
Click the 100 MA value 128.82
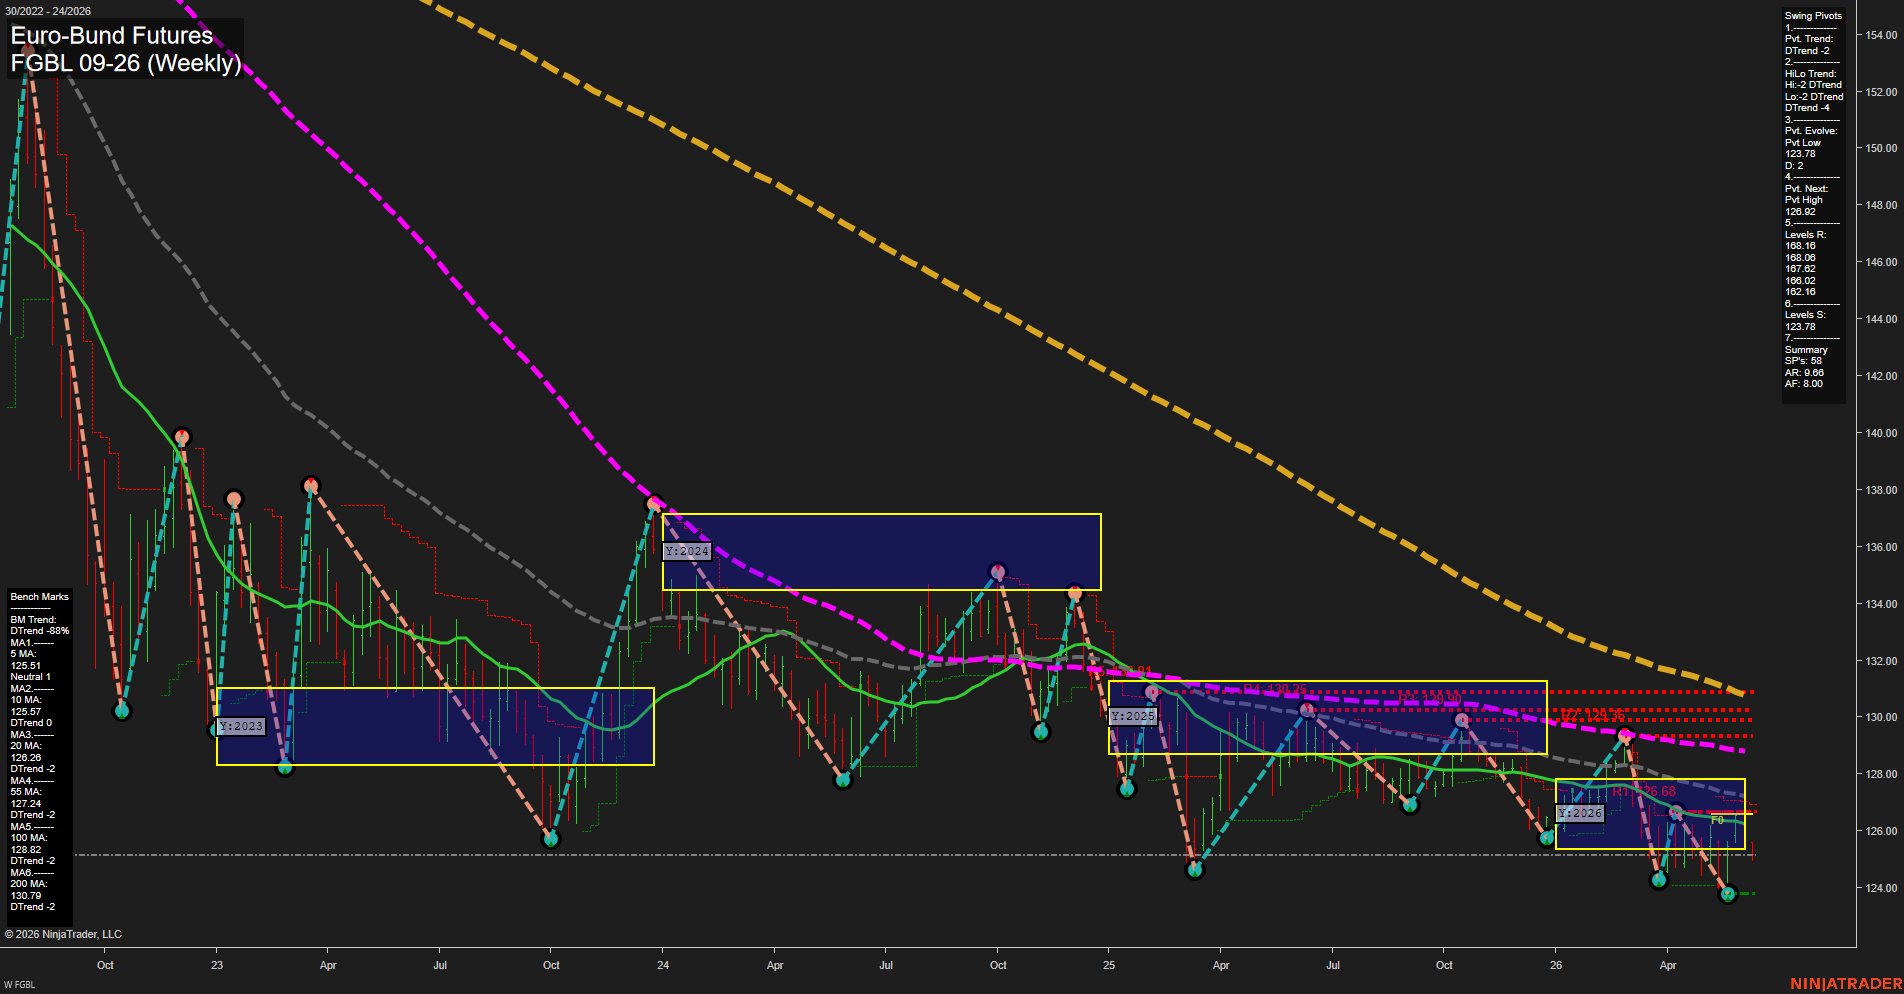(26, 849)
